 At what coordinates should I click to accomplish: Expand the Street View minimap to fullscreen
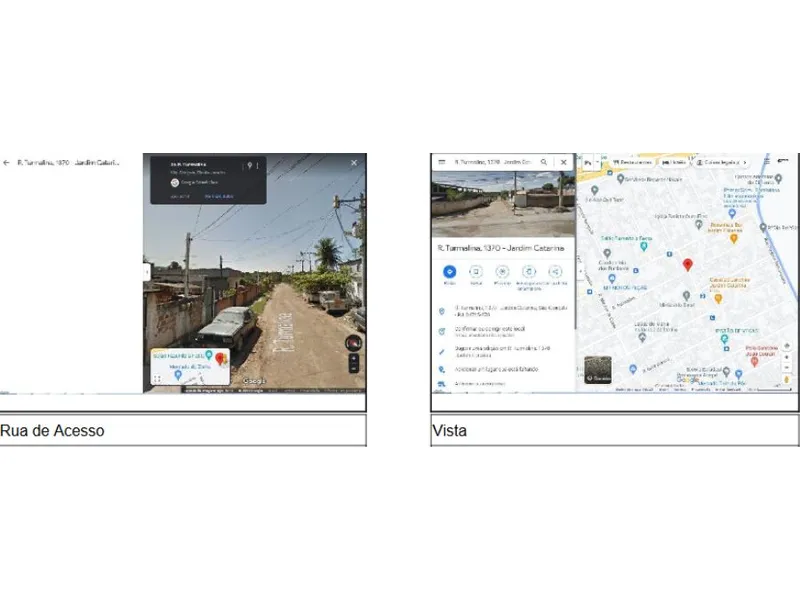pyautogui.click(x=157, y=379)
